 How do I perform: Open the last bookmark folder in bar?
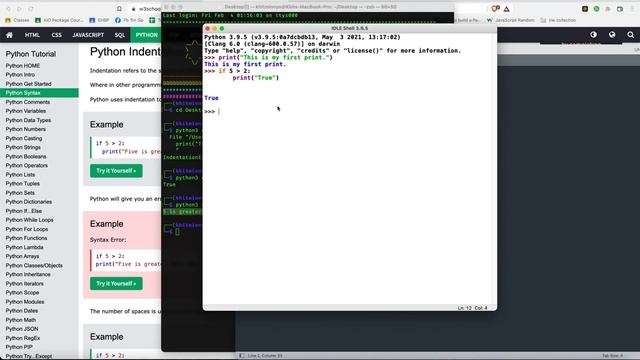[x=558, y=20]
